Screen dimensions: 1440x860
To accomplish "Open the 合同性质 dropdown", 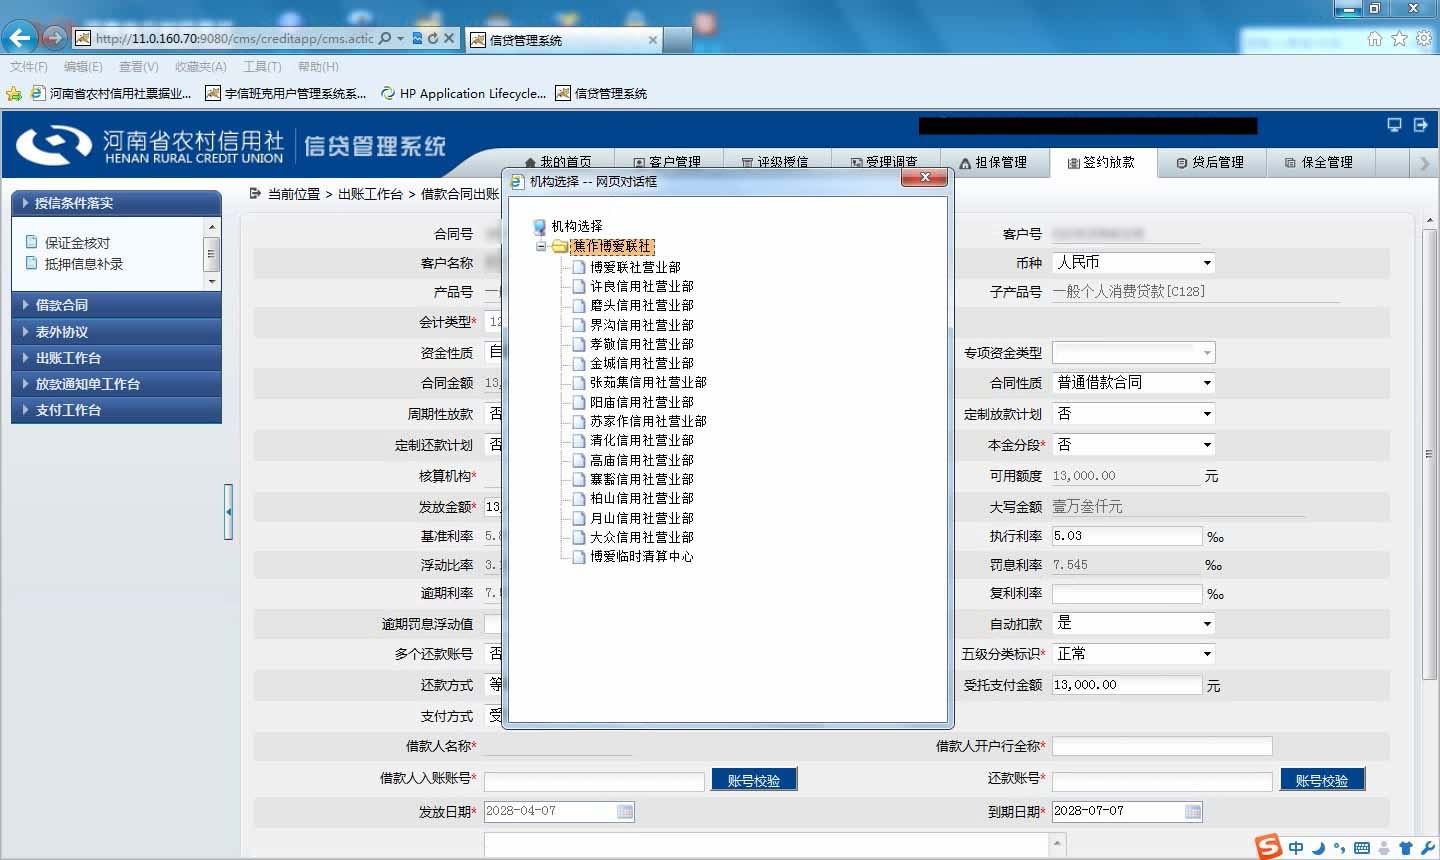I will pyautogui.click(x=1134, y=383).
